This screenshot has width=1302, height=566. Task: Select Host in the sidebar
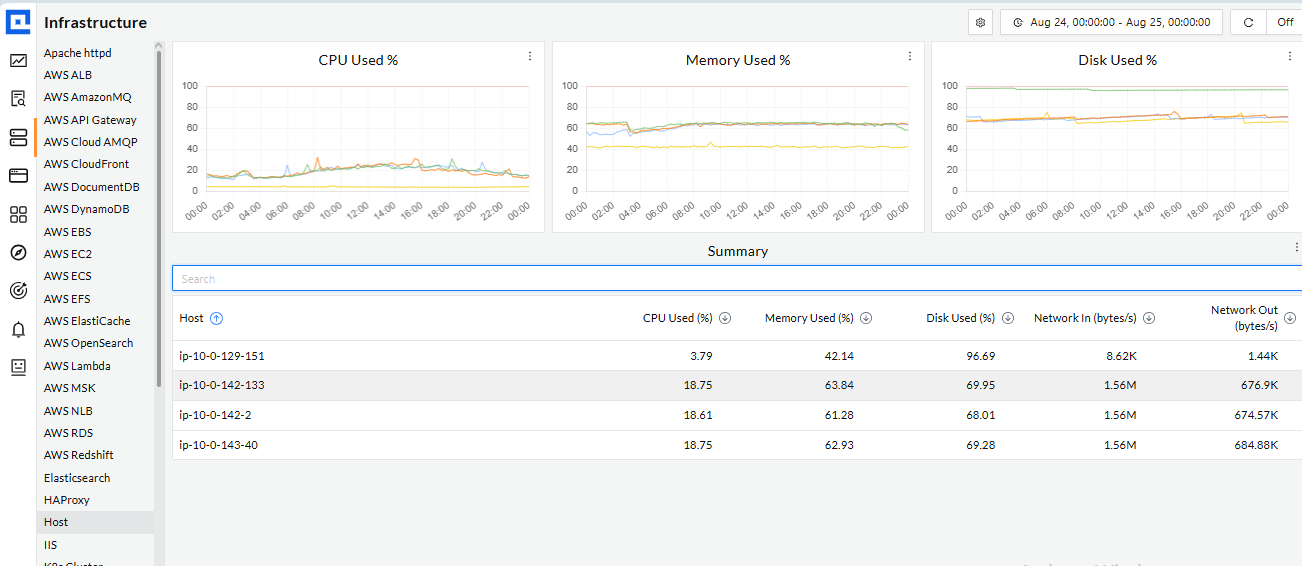(95, 522)
